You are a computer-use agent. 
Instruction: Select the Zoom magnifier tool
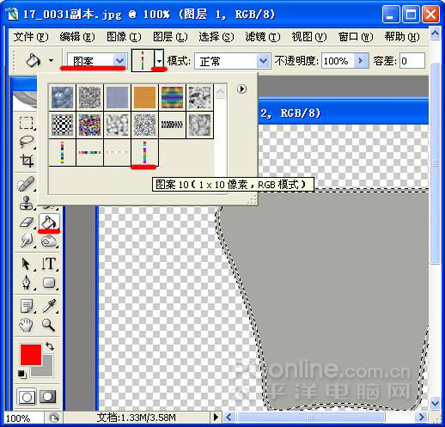[48, 324]
